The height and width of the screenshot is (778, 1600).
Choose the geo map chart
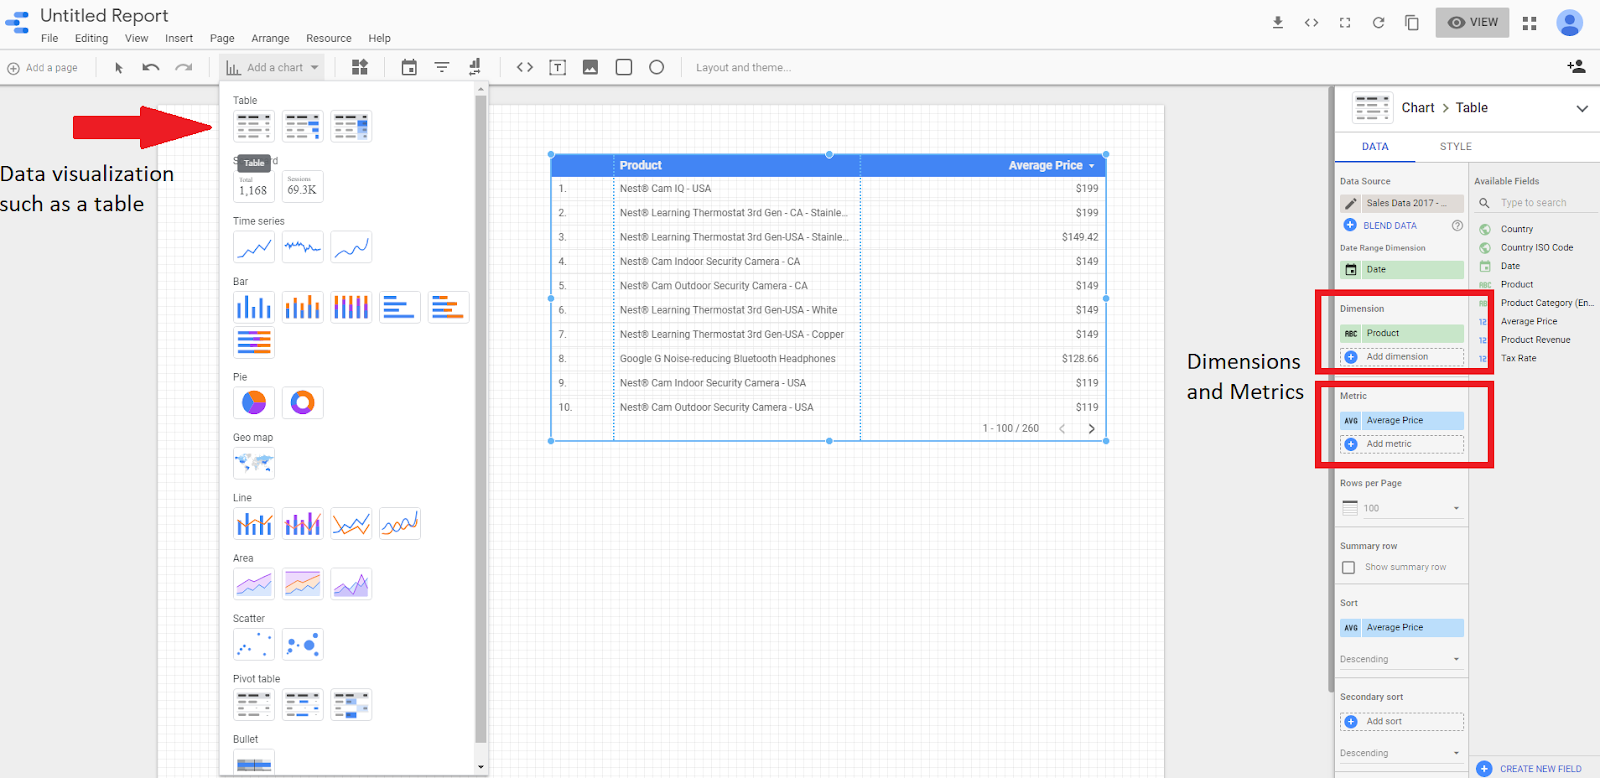(x=254, y=463)
